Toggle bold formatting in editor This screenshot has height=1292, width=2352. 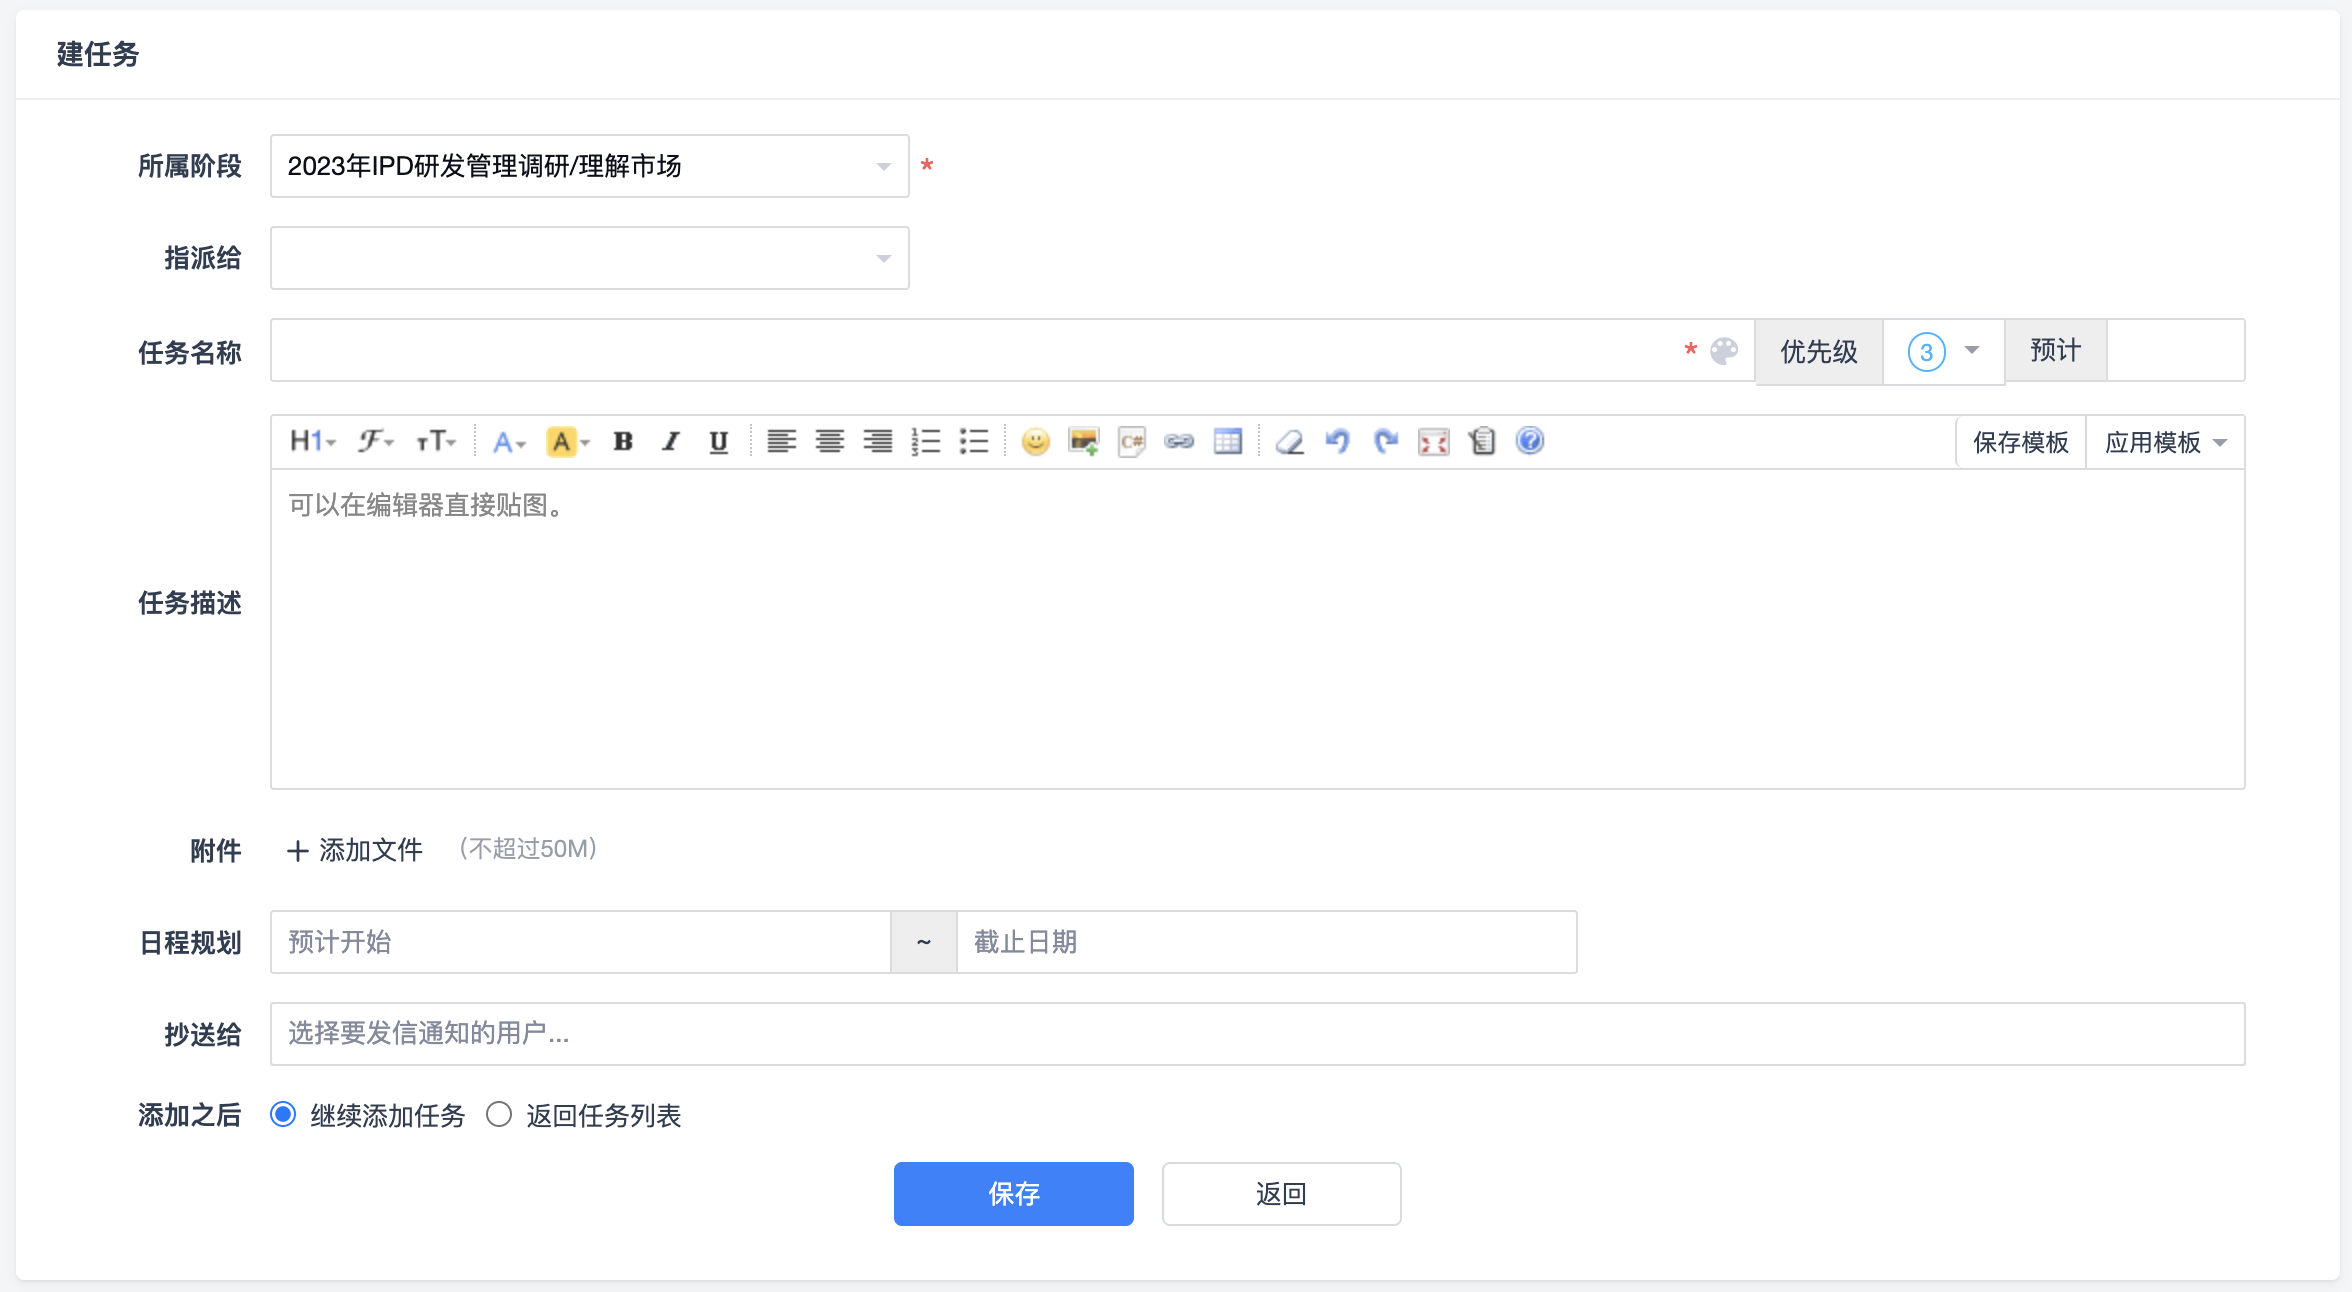coord(623,441)
